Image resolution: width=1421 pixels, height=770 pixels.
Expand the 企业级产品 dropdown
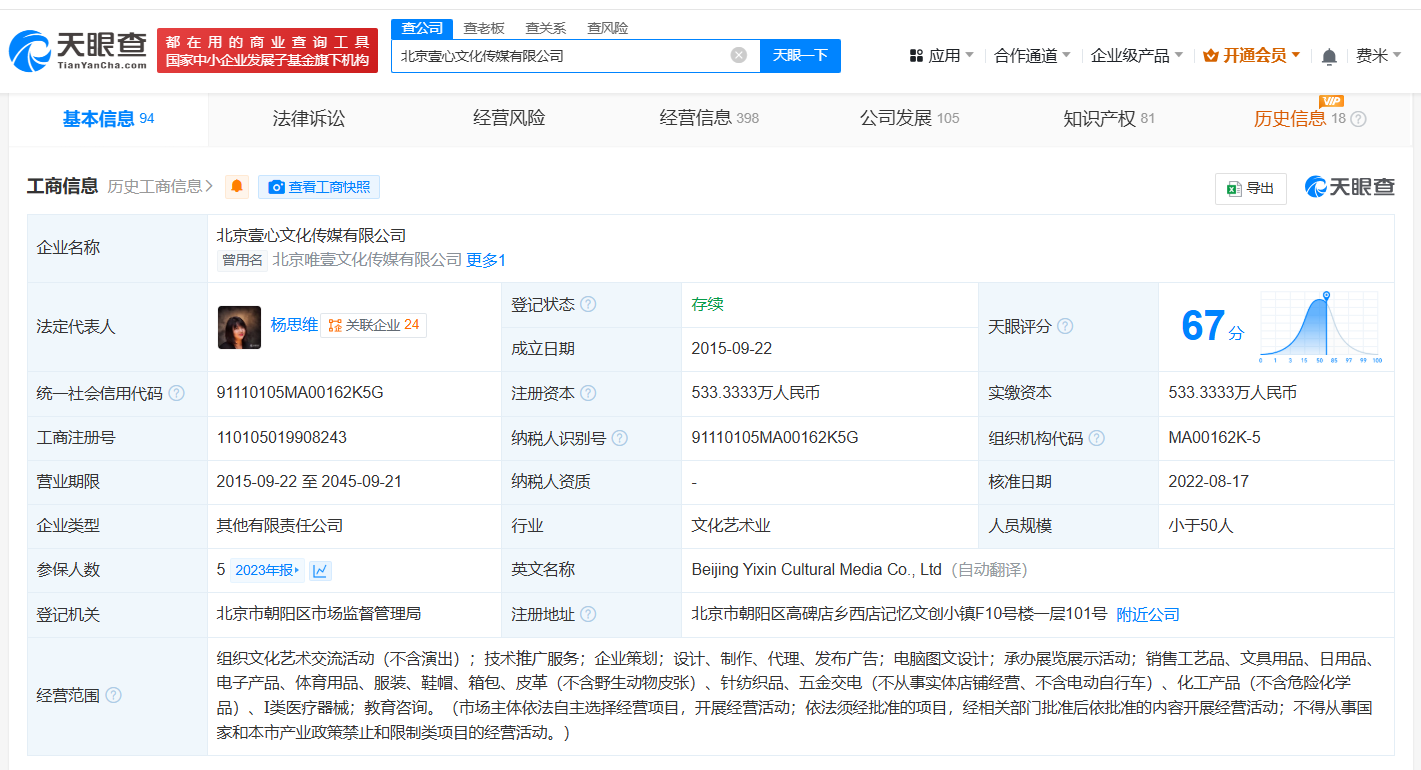pos(1136,55)
